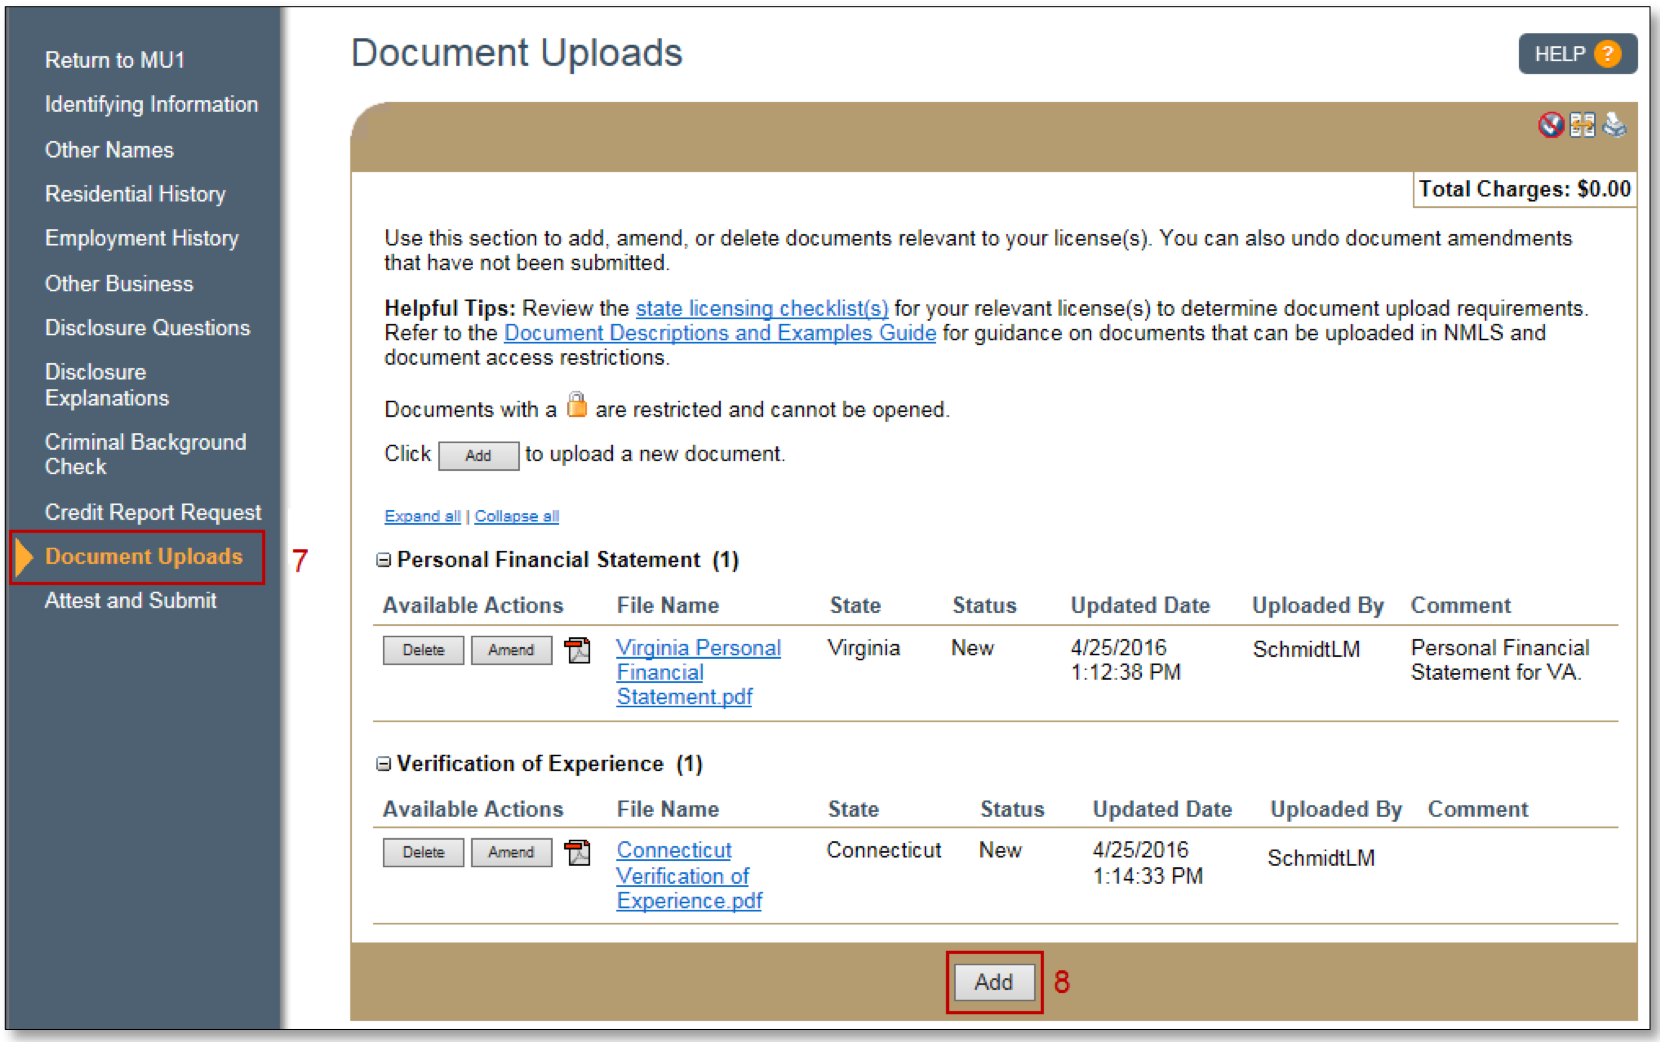Open Virginia Personal Financial Statement.pdf link
Viewport: 1660px width, 1042px height.
[698, 672]
